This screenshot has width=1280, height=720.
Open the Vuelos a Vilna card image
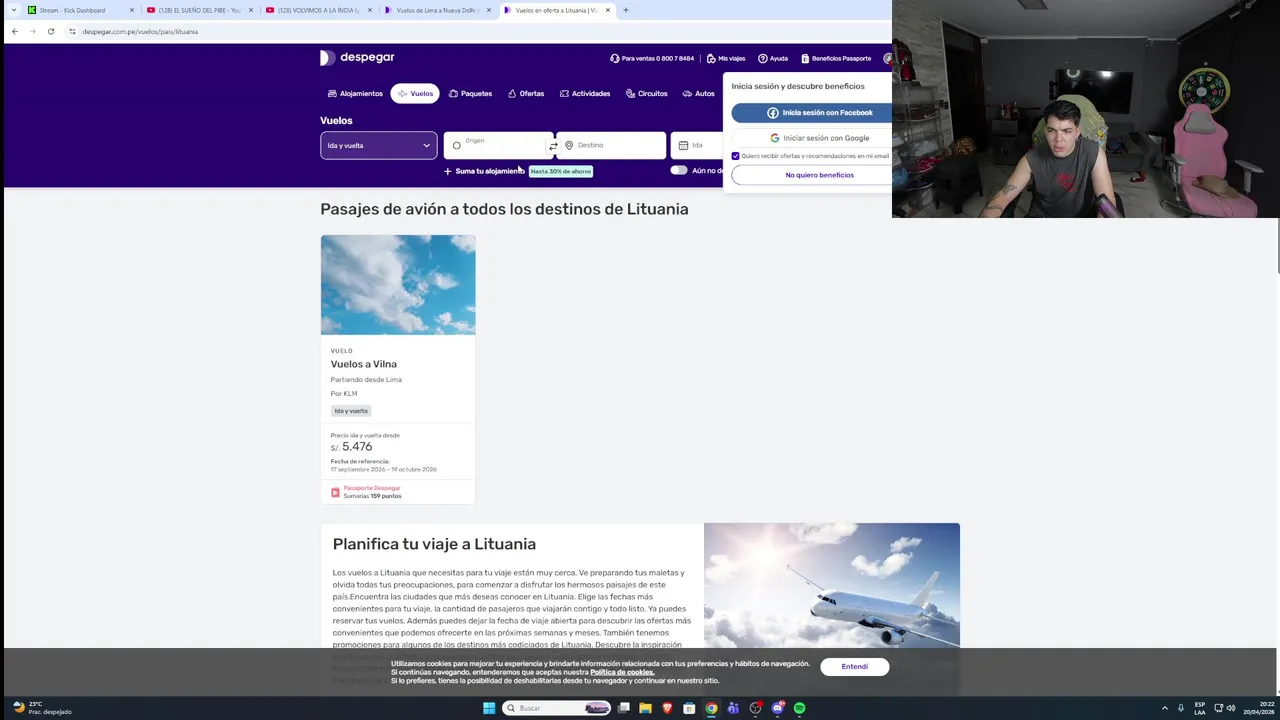tap(398, 285)
